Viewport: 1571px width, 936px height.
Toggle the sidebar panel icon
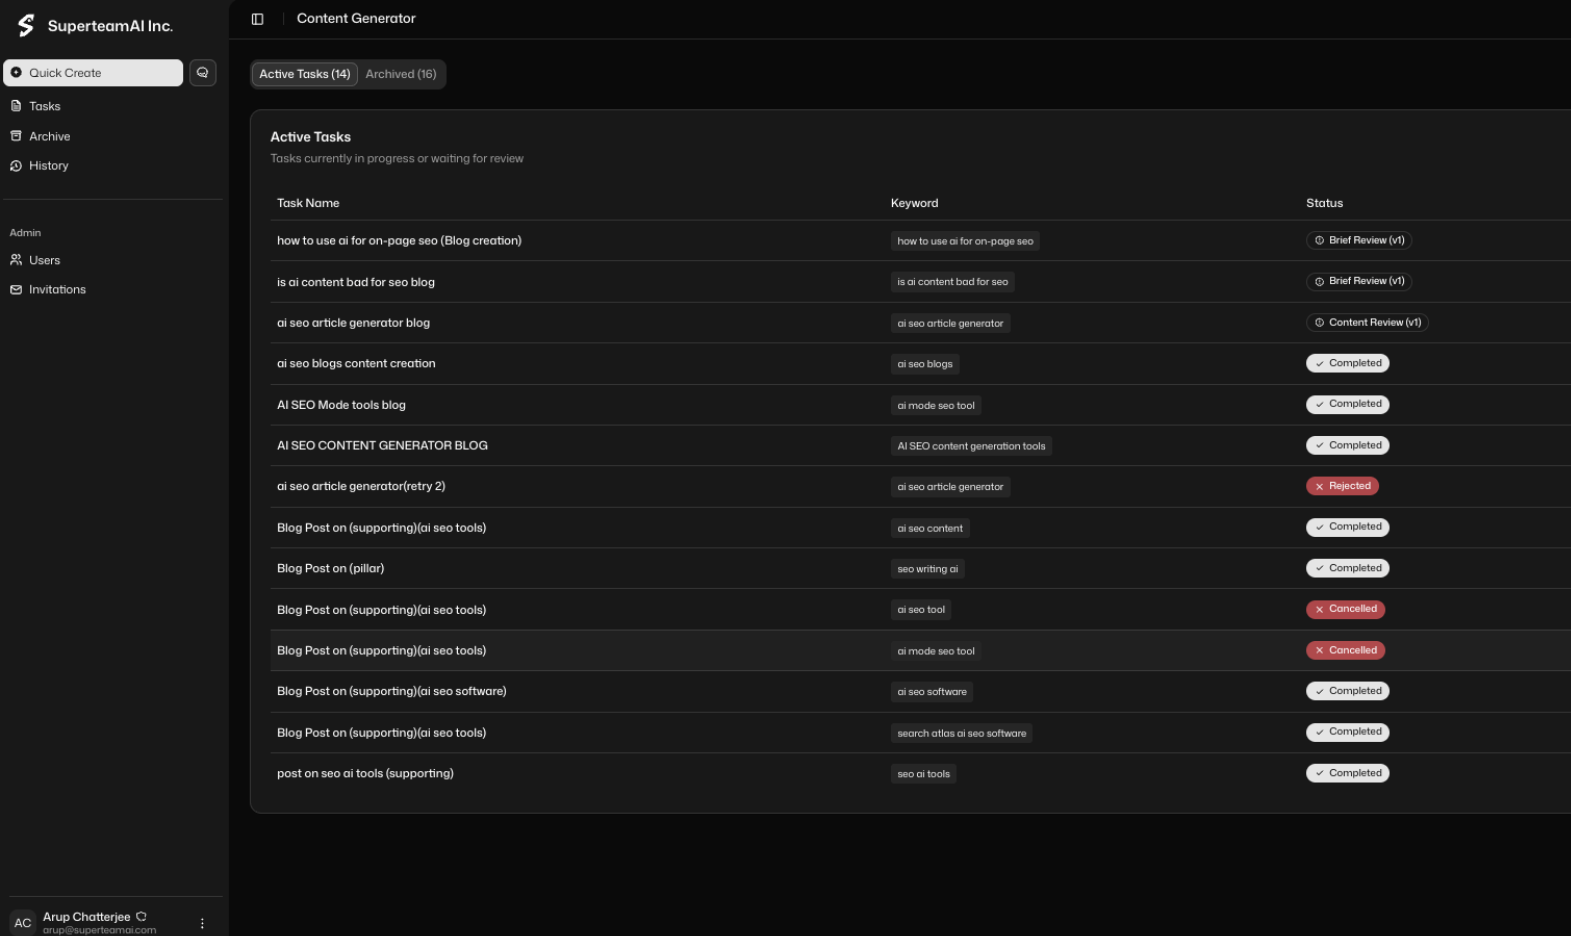(x=257, y=19)
